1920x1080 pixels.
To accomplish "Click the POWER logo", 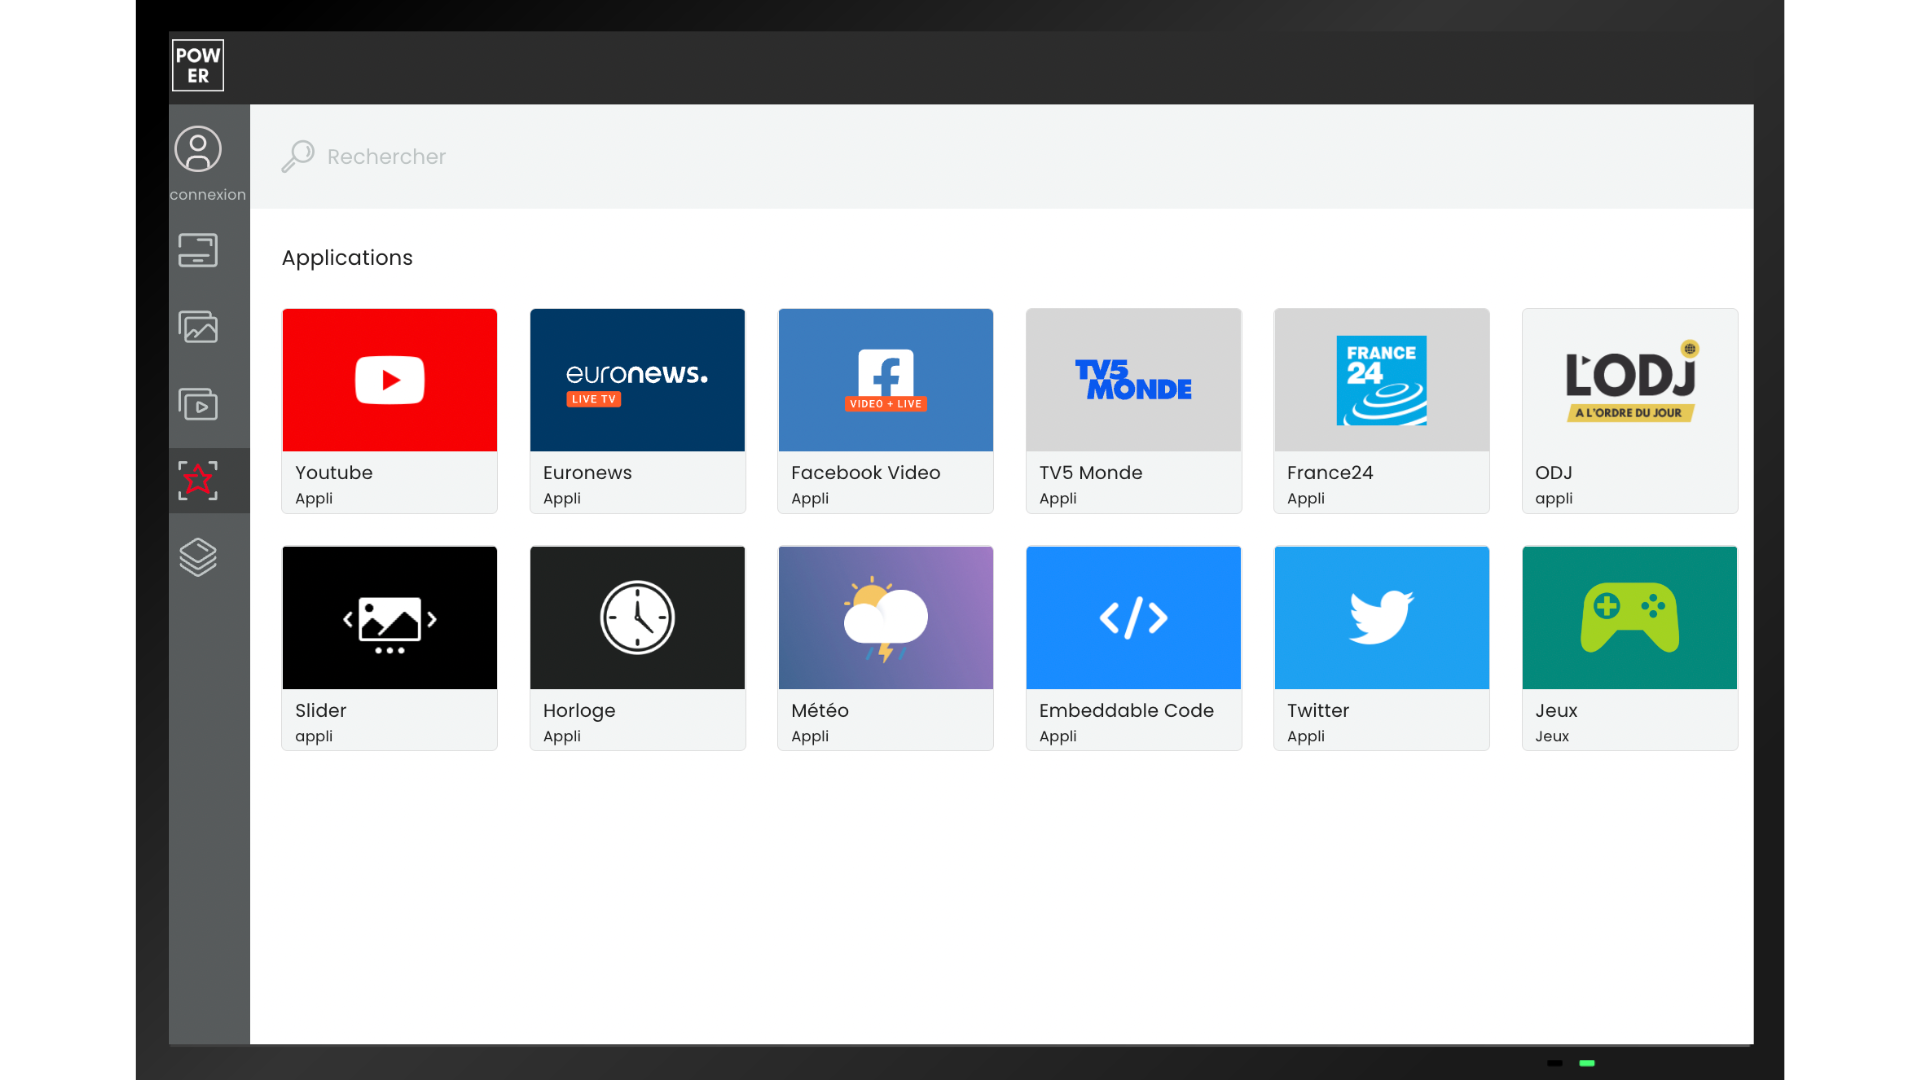I will pos(198,66).
